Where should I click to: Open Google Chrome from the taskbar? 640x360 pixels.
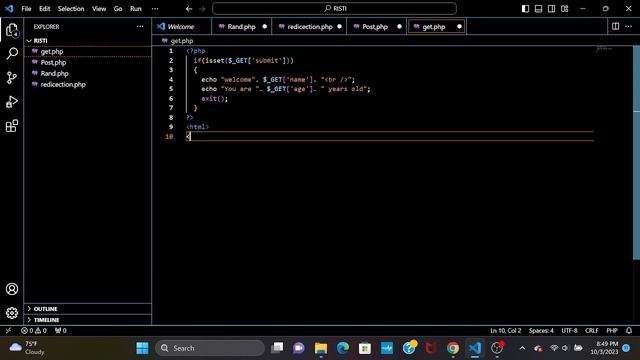coord(453,348)
